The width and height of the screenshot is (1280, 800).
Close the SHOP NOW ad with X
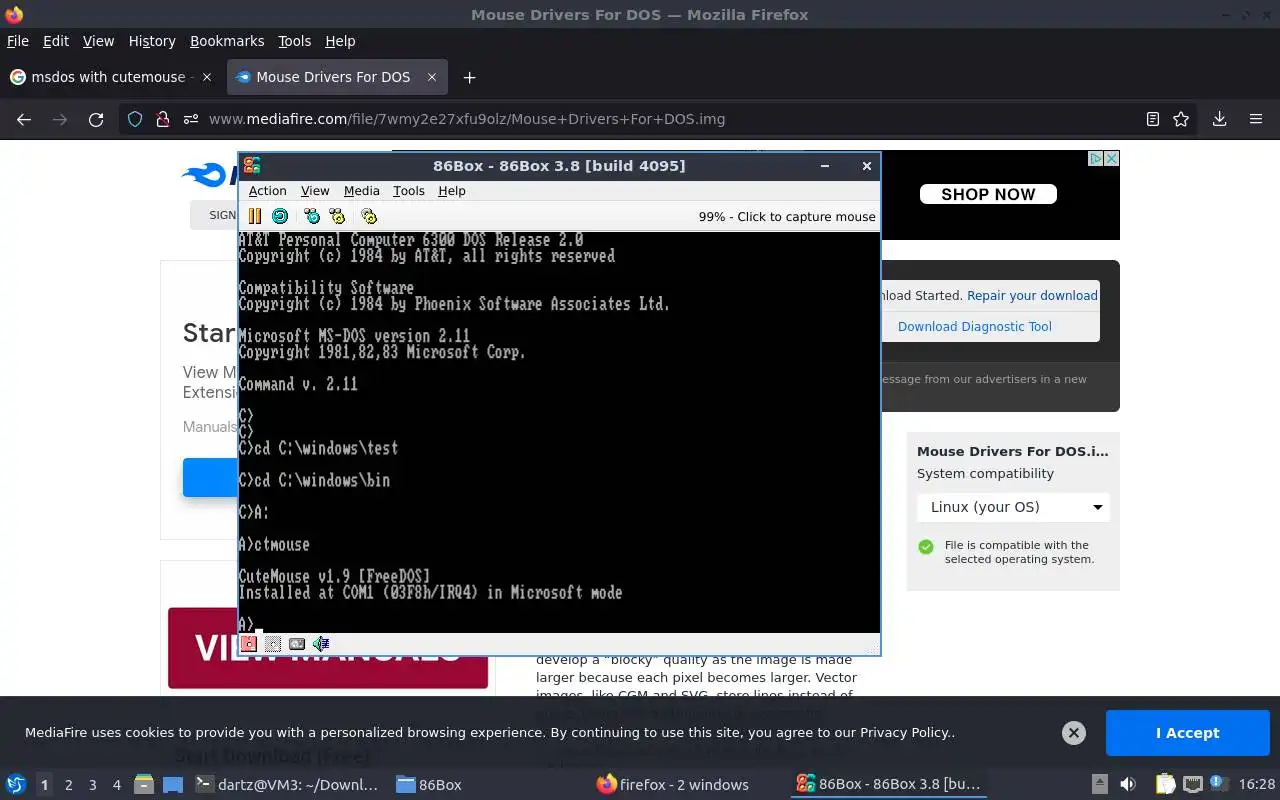[1111, 159]
